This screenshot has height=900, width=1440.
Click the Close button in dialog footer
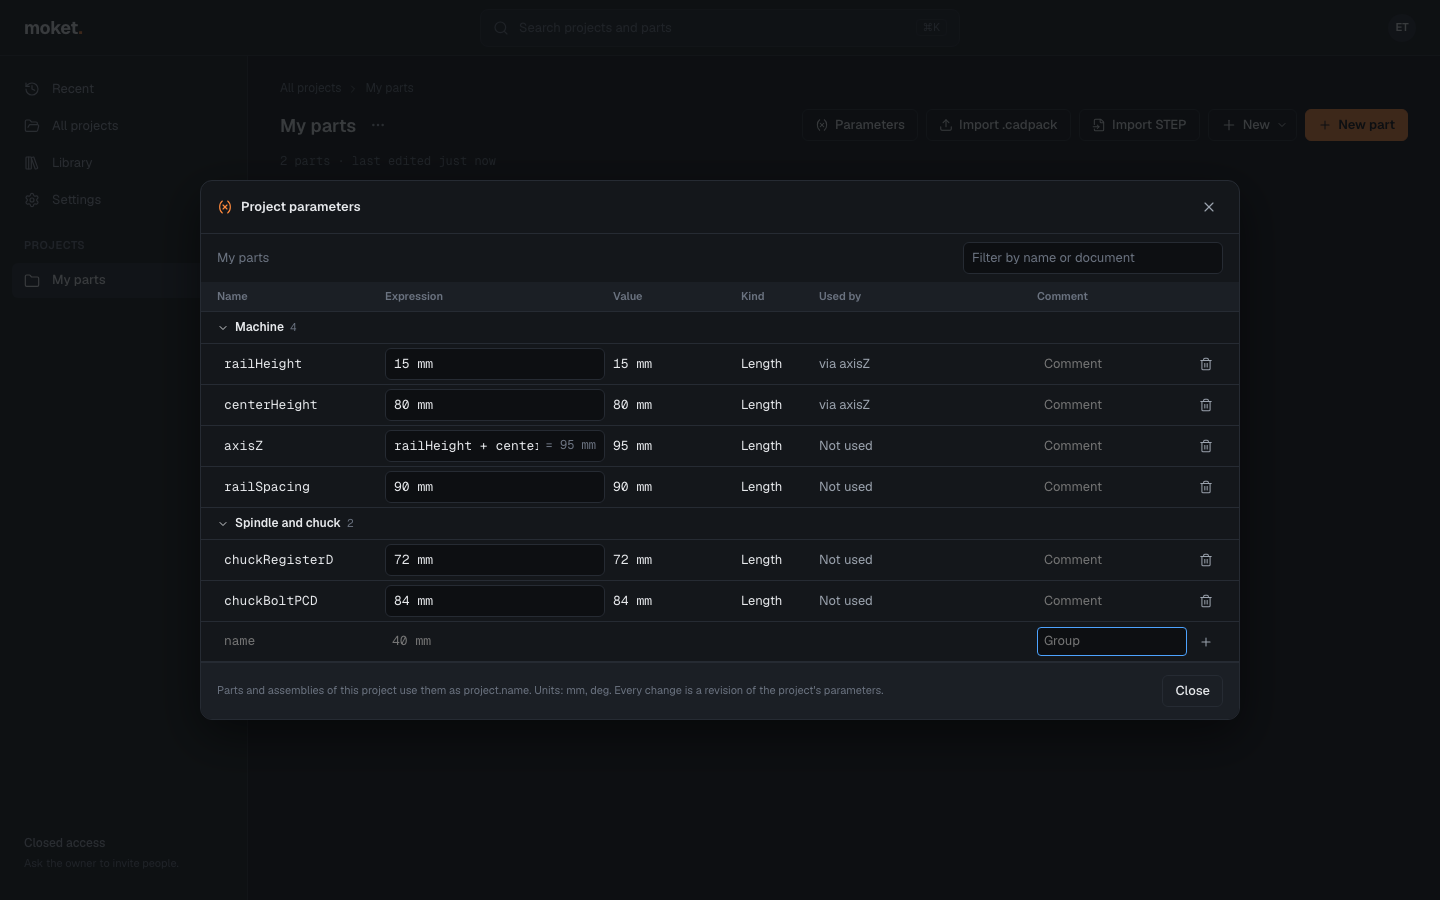tap(1192, 691)
